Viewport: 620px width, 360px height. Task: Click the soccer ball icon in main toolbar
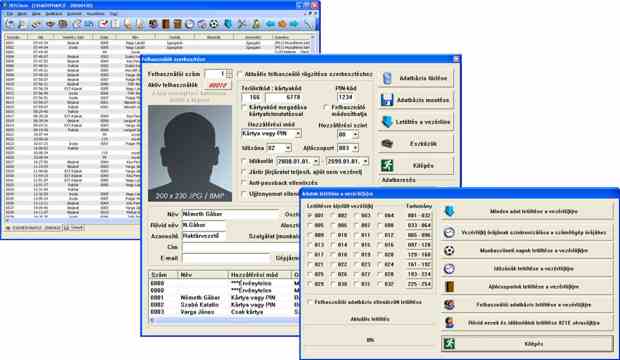[214, 24]
